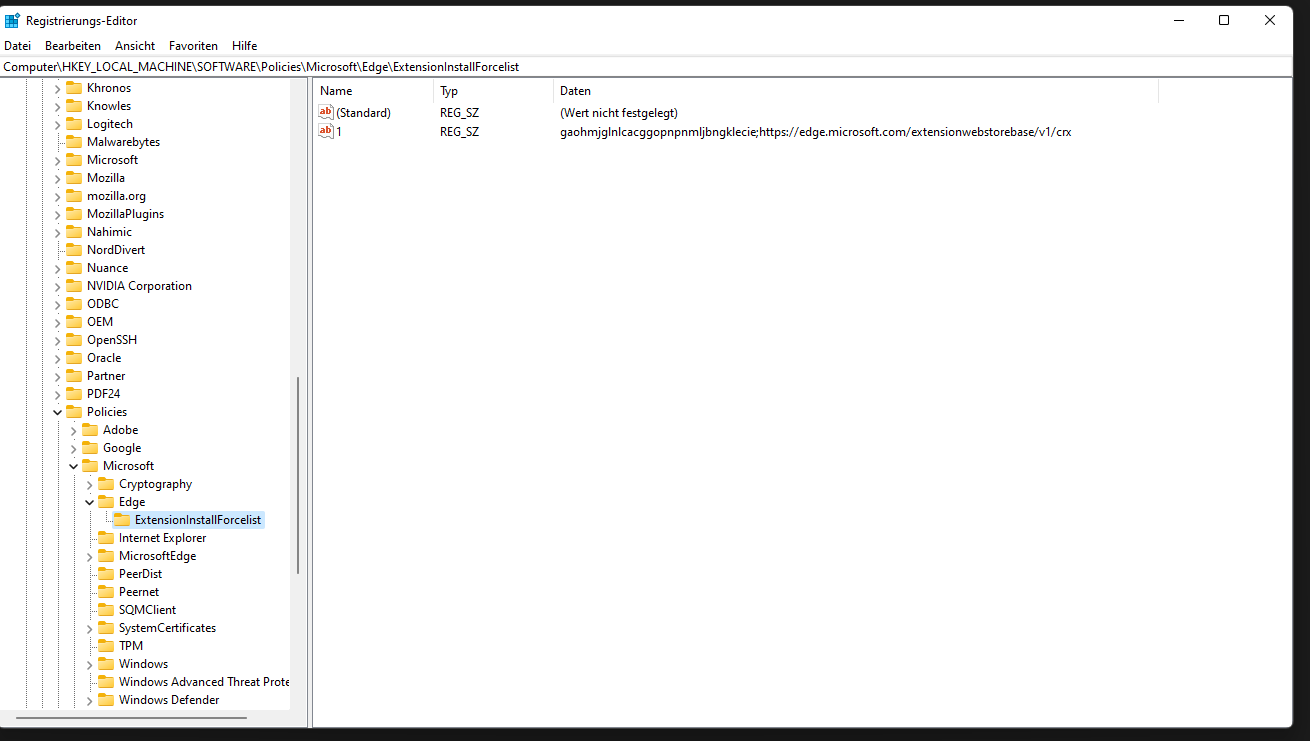Click the ExtensionInstallForcelist folder icon
Screen dimensions: 1310x741
pos(122,520)
